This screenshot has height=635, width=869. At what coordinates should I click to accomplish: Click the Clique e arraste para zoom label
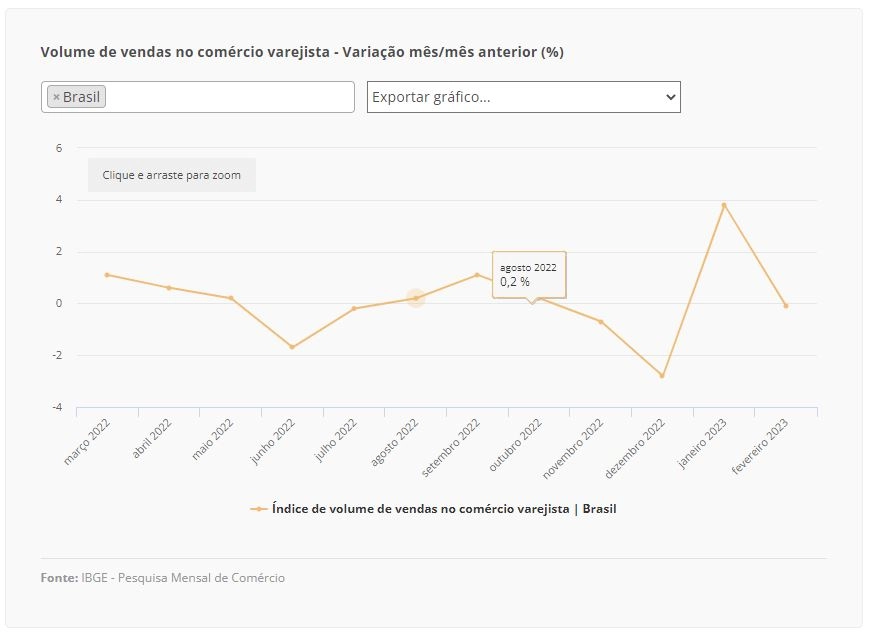point(172,175)
